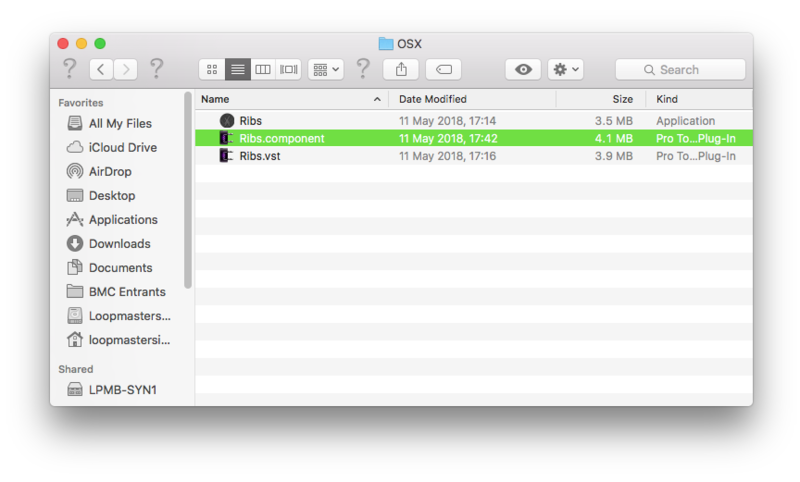Close the OSX Finder window
The image size is (800, 482).
tap(63, 43)
